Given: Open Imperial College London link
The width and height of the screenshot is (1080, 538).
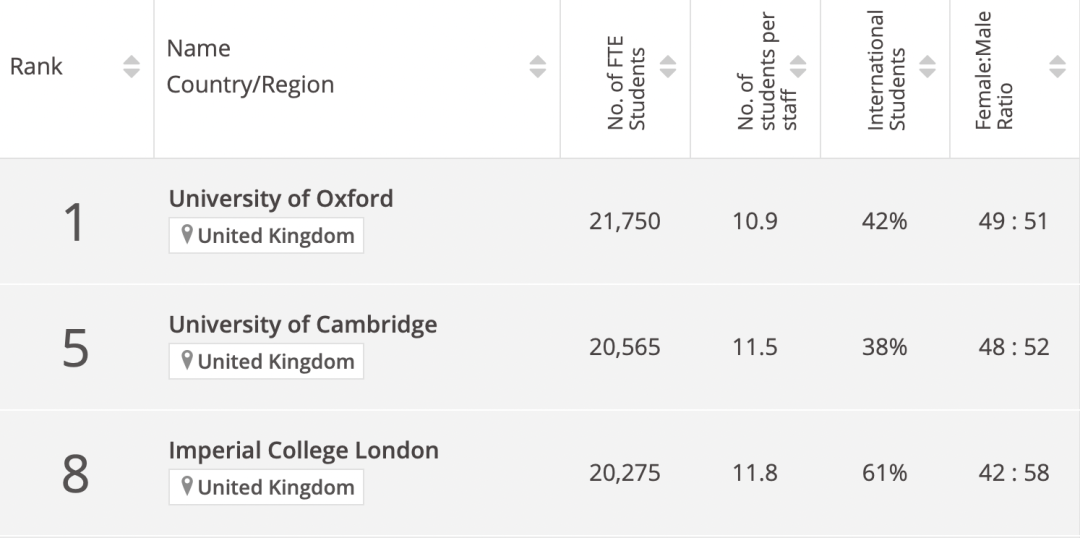Looking at the screenshot, I should pos(304,450).
